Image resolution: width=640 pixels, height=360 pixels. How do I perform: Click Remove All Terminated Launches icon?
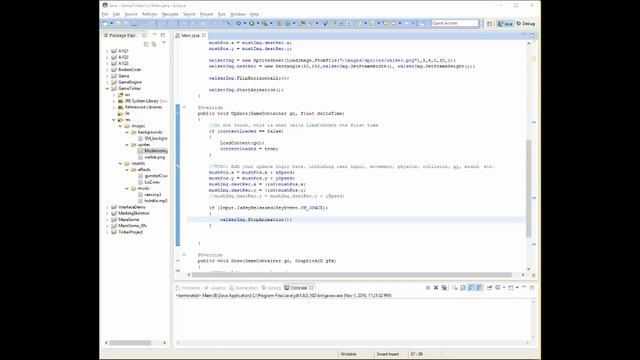(444, 288)
